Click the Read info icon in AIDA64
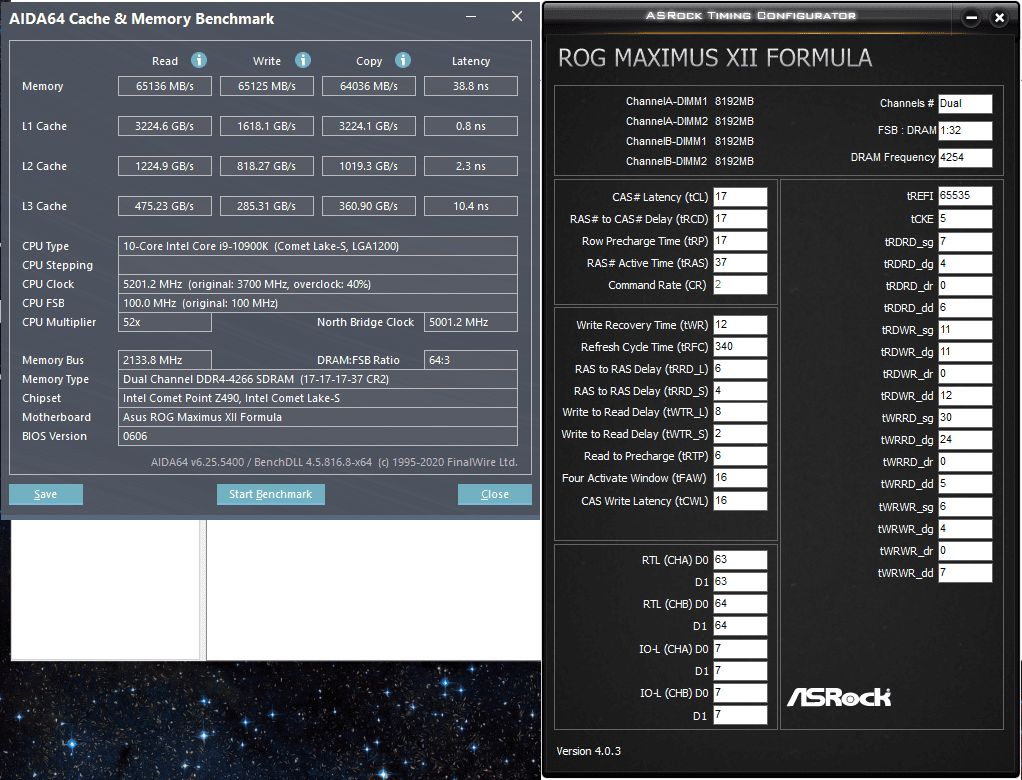 coord(199,61)
